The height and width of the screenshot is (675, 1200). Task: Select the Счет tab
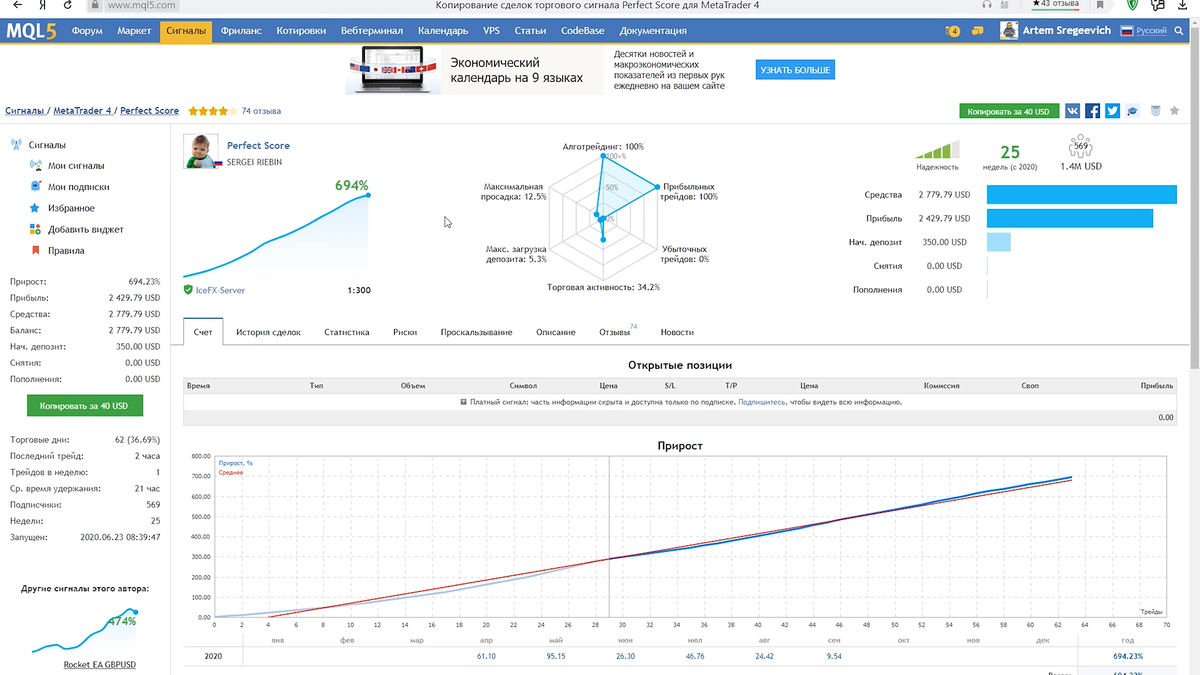(203, 332)
